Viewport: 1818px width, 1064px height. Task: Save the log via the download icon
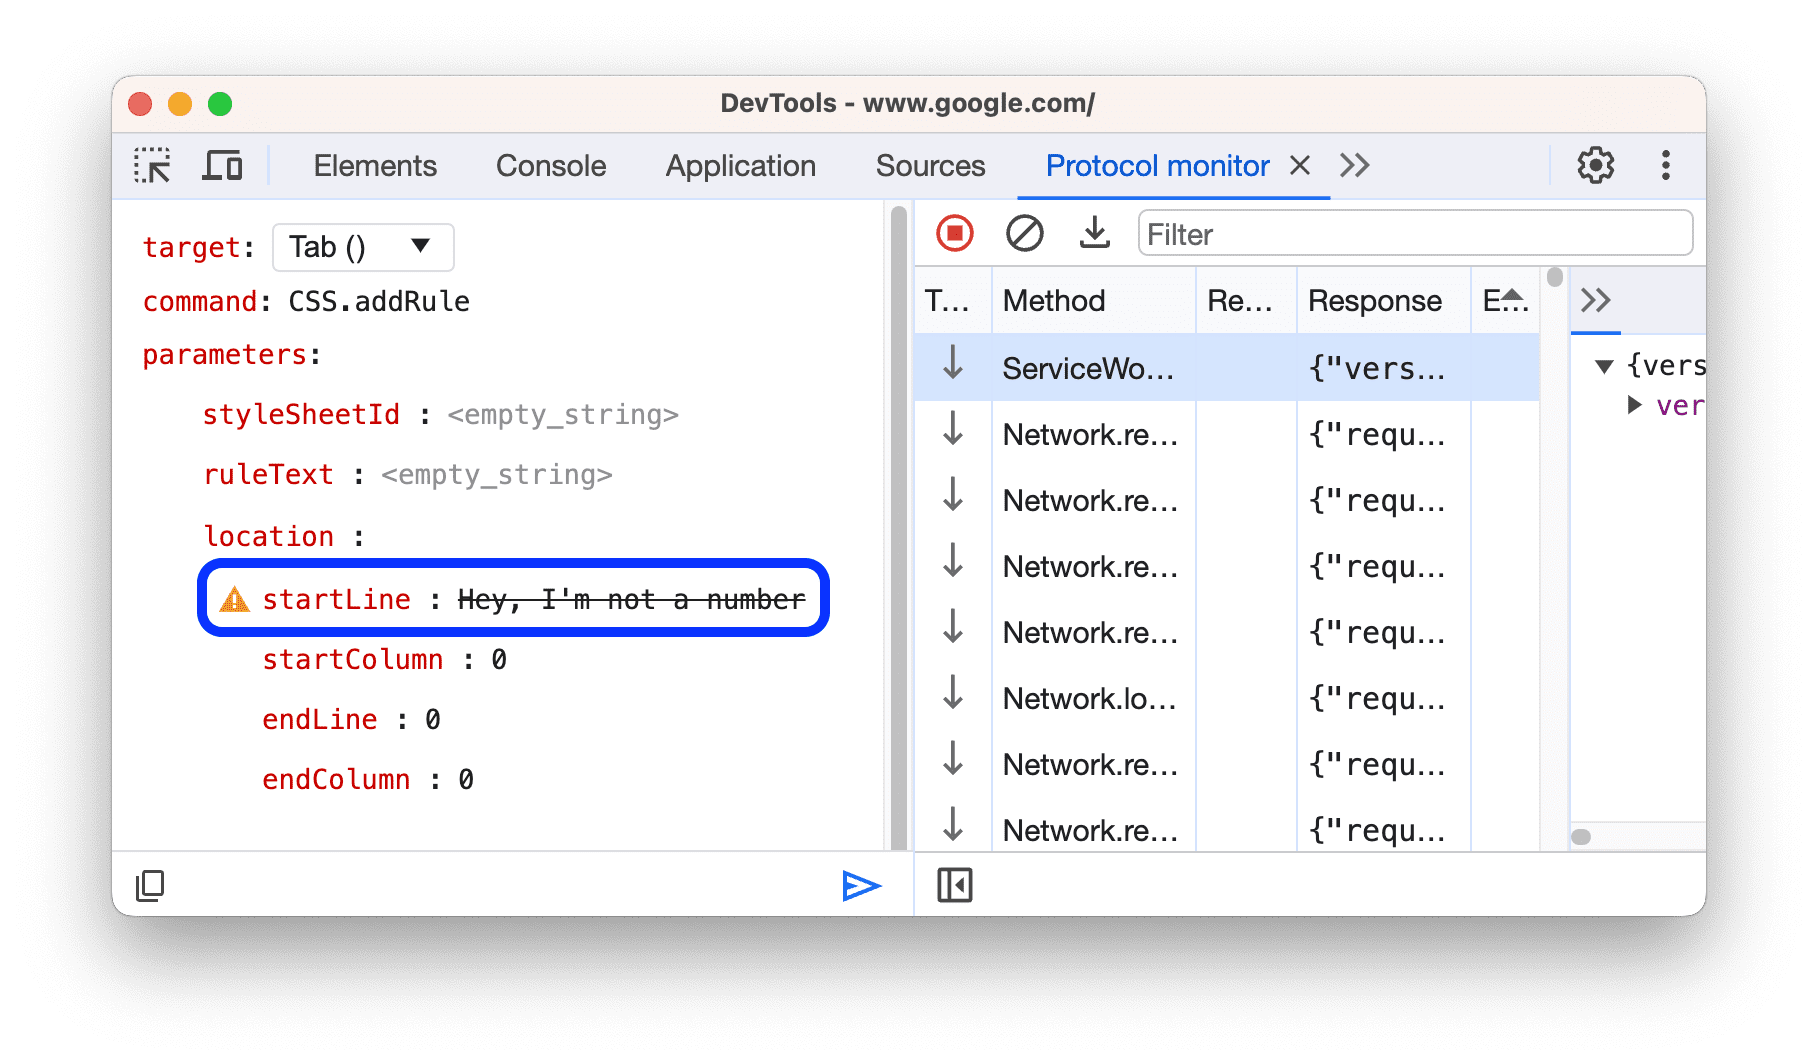1094,233
